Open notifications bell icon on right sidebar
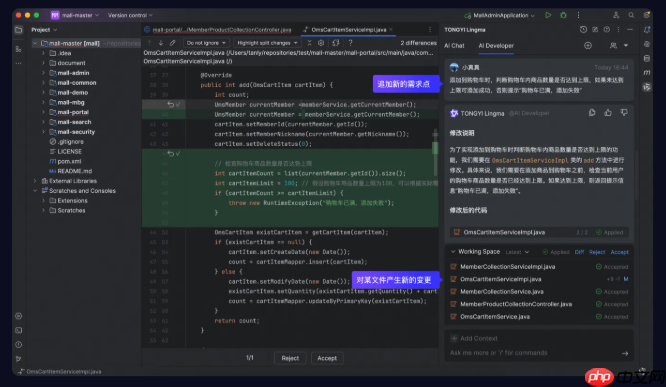The width and height of the screenshot is (666, 387). [647, 30]
